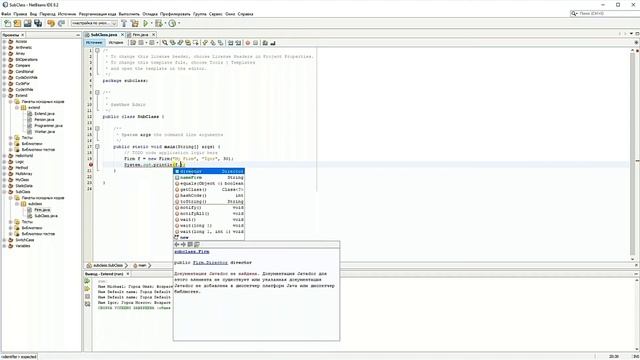This screenshot has height=360, width=640.
Task: Open the Debug Project dropdown arrow
Action: click(x=165, y=24)
